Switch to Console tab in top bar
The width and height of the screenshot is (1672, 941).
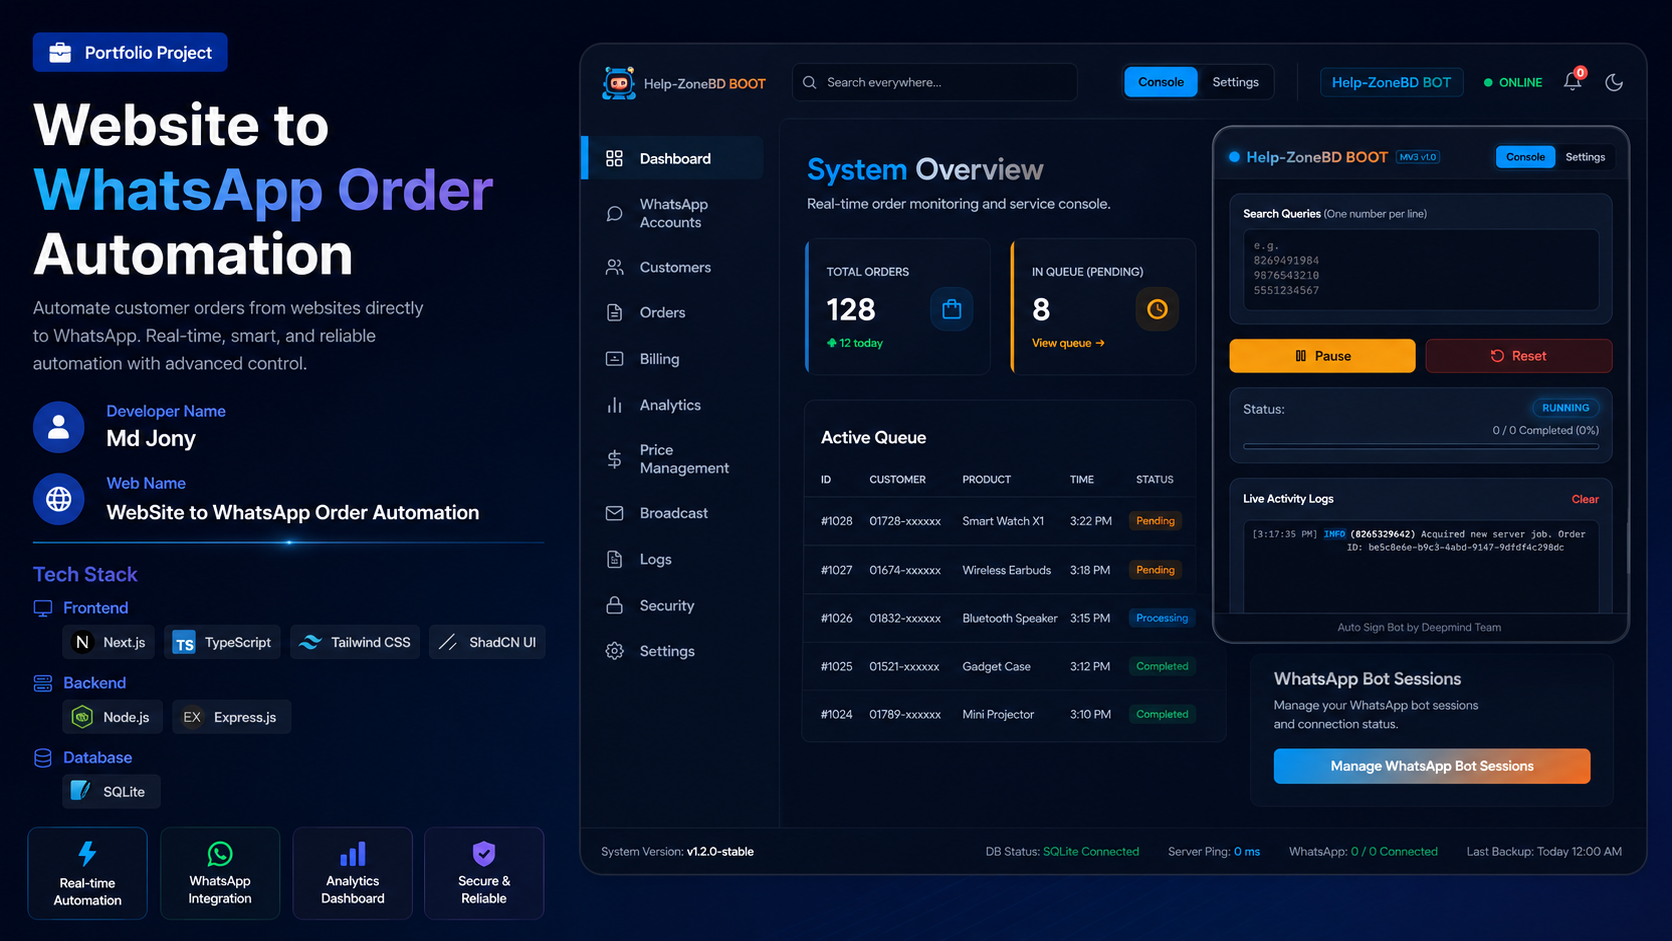pyautogui.click(x=1161, y=82)
